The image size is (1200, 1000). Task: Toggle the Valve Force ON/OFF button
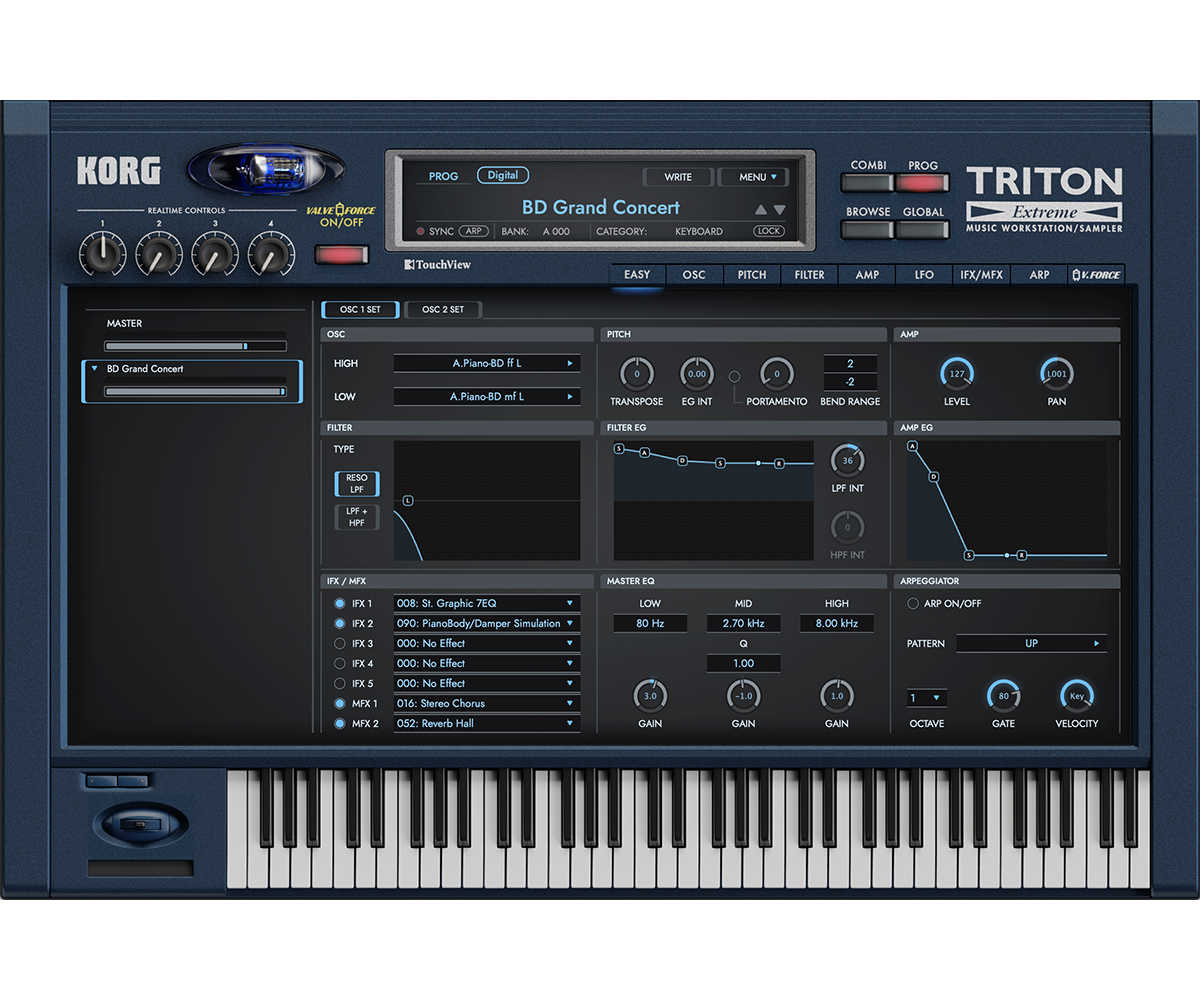pyautogui.click(x=341, y=255)
